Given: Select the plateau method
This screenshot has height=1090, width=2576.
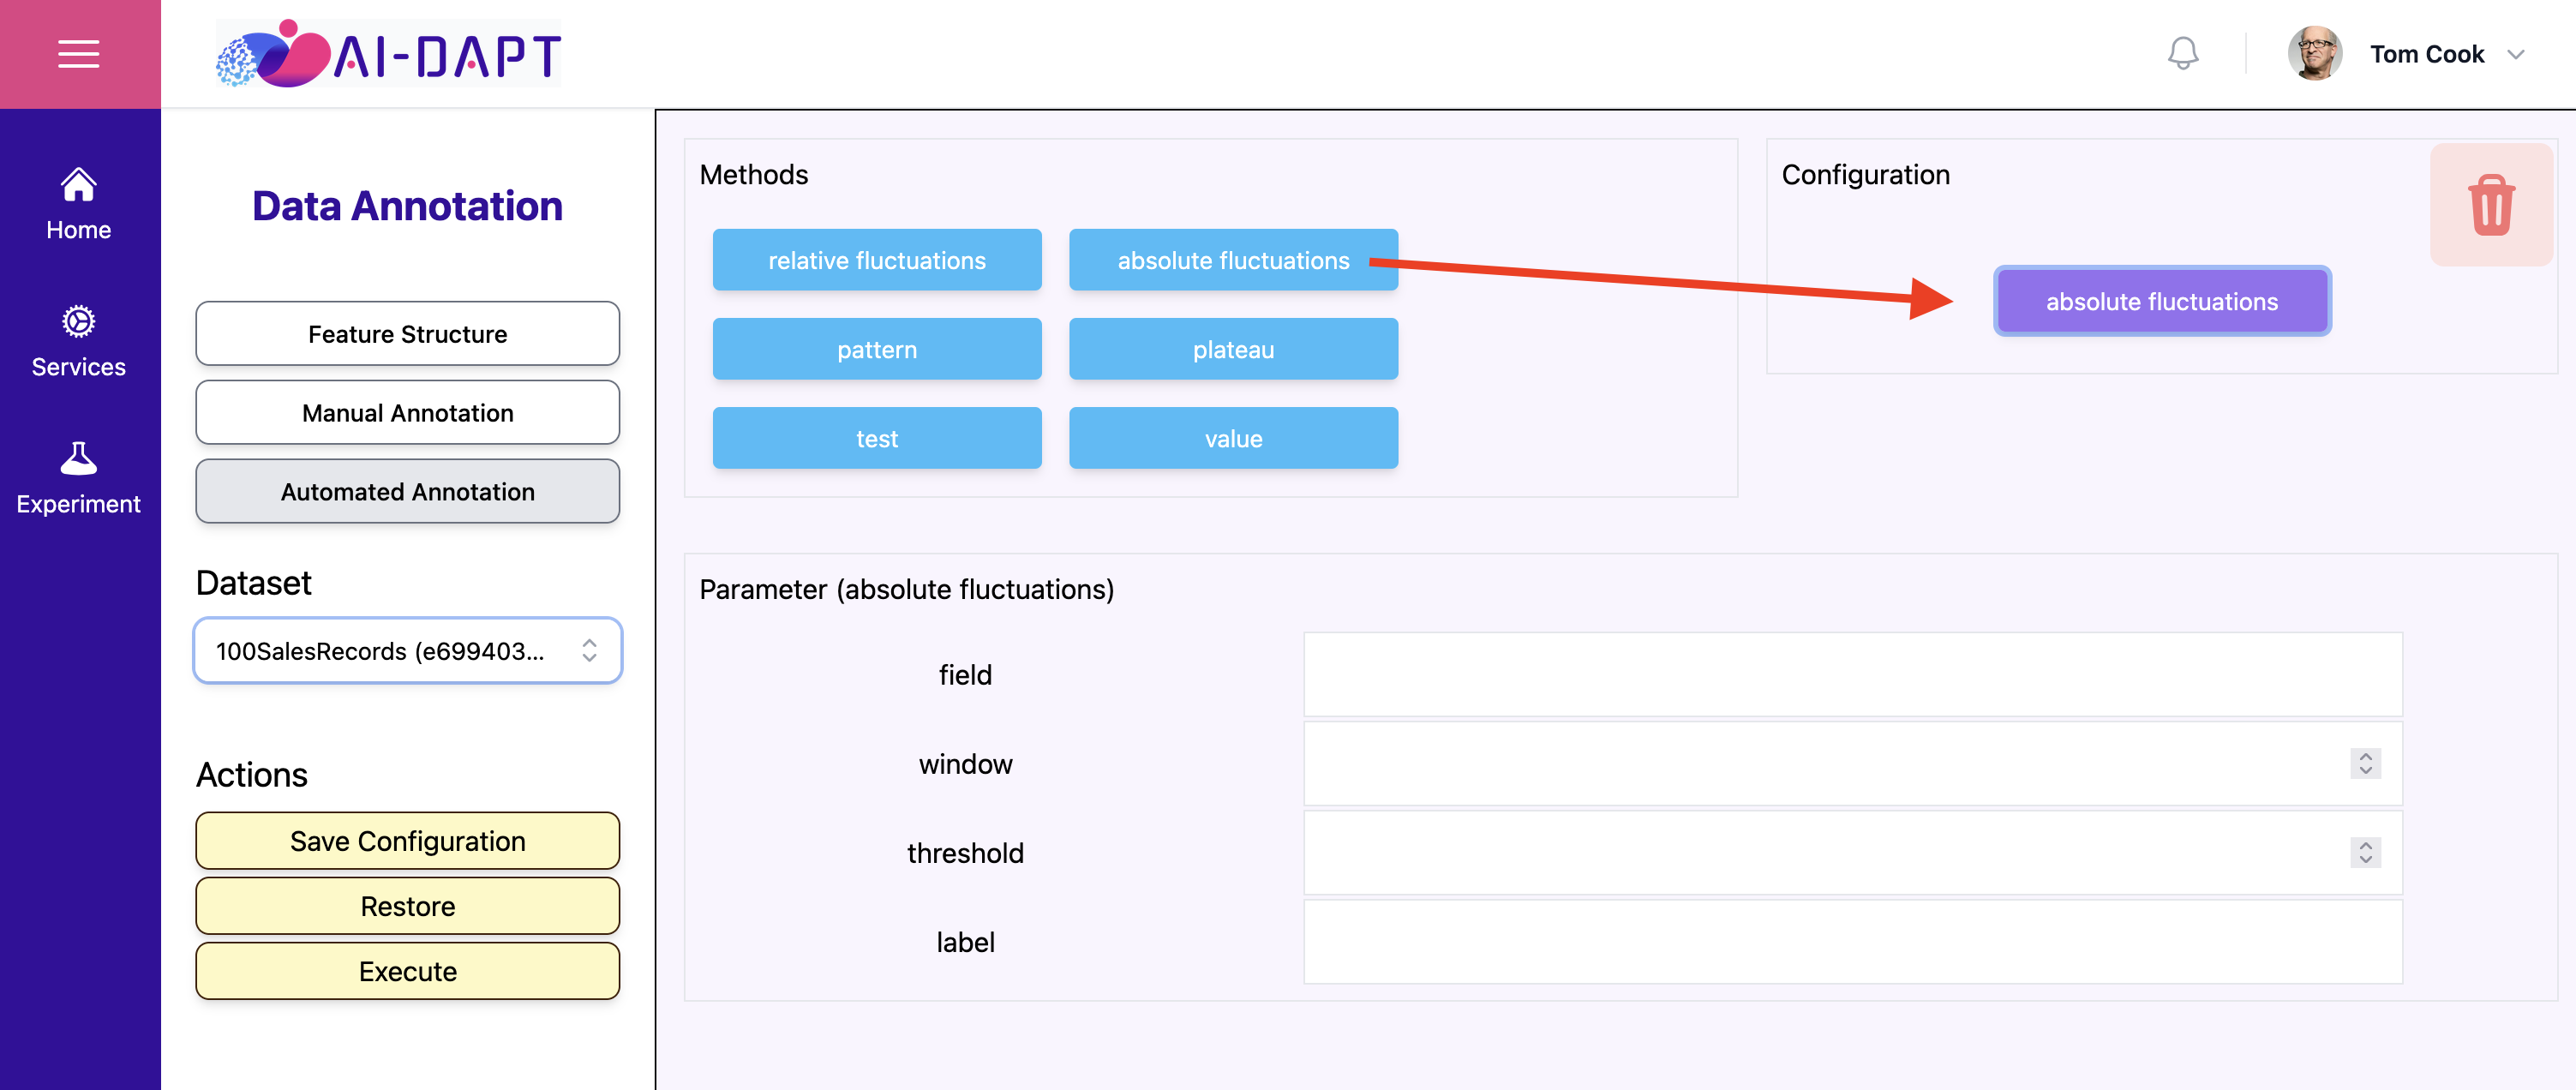Looking at the screenshot, I should coord(1233,349).
